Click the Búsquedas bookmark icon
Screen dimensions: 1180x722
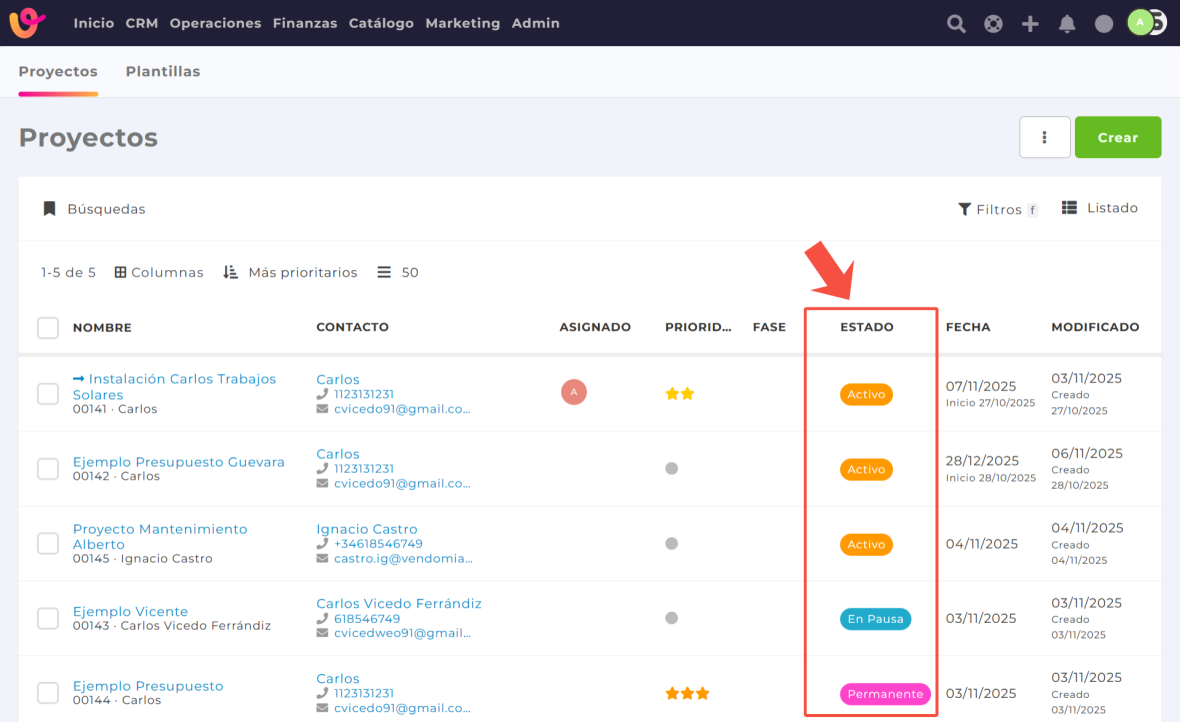click(x=49, y=209)
